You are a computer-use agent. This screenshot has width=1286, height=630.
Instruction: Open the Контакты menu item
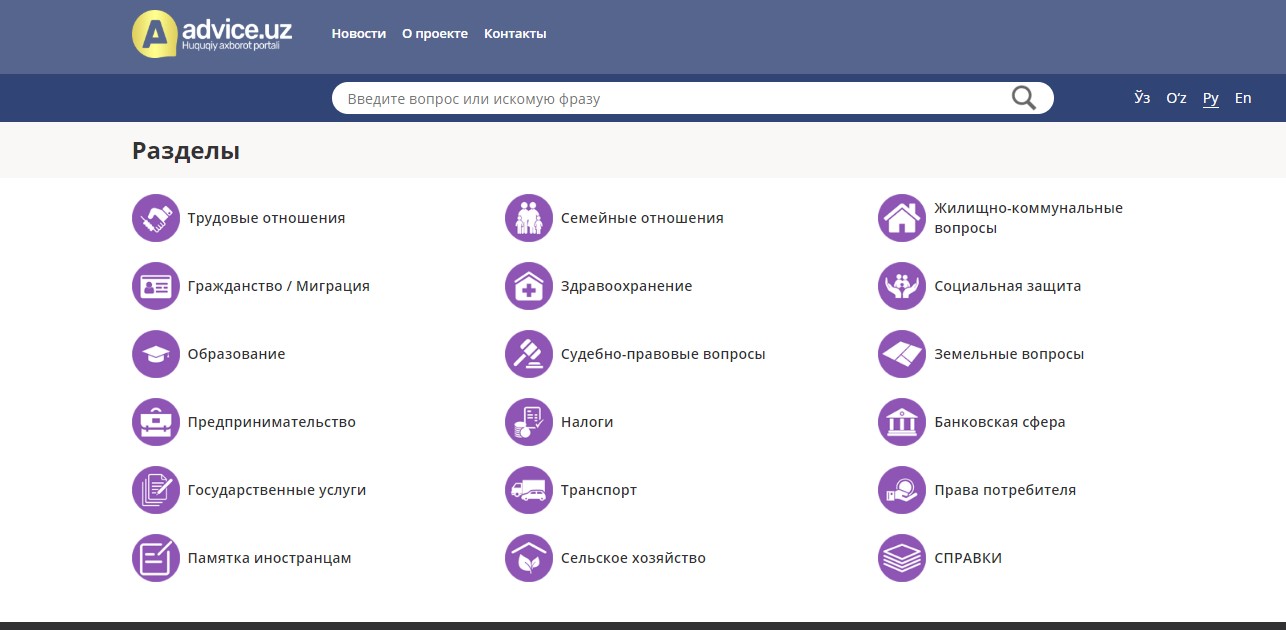click(515, 33)
